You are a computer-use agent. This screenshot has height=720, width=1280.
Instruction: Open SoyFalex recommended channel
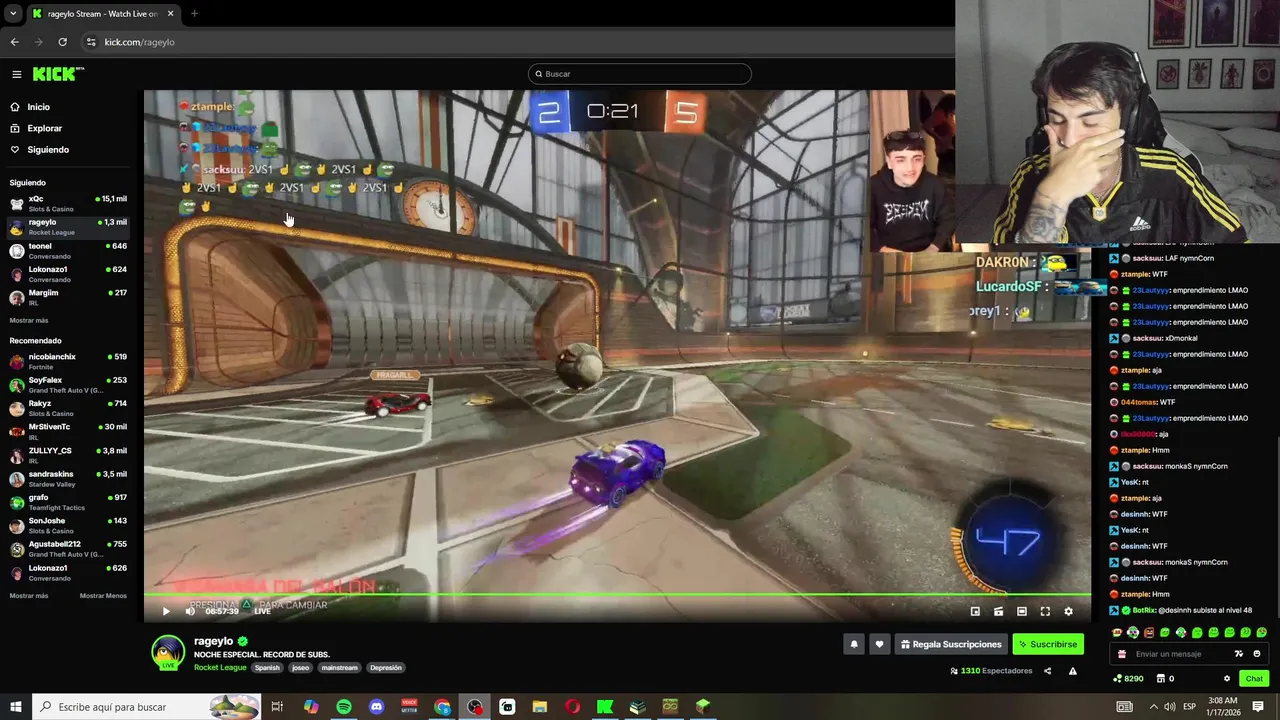point(68,385)
